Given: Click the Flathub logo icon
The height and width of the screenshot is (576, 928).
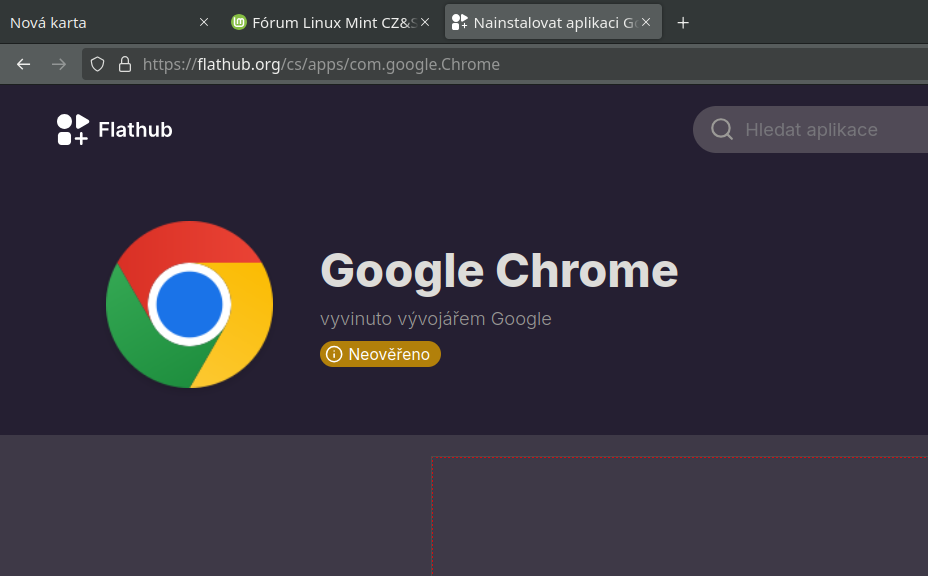Looking at the screenshot, I should [73, 129].
